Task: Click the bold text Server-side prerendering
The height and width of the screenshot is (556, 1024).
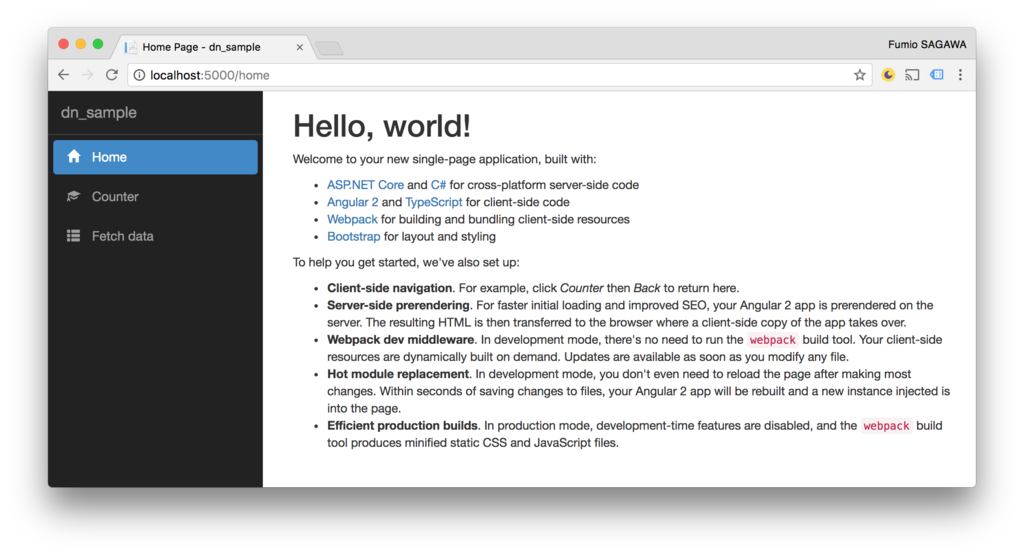Action: (x=398, y=305)
